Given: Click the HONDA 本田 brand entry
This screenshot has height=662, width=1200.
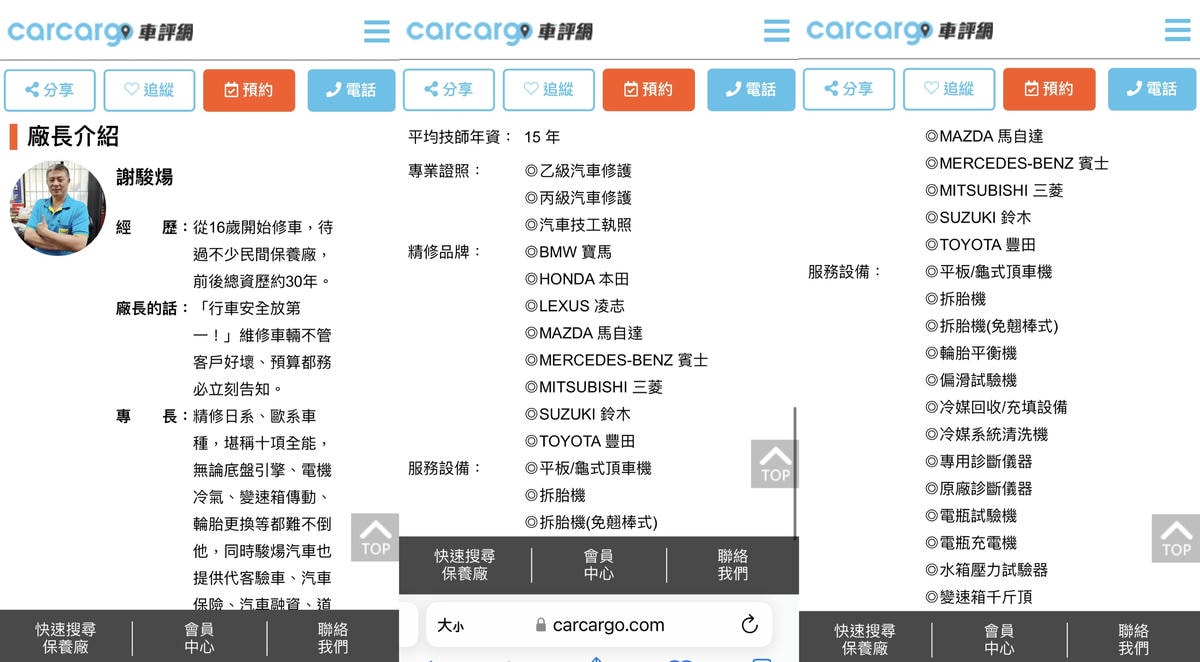Looking at the screenshot, I should point(577,279).
